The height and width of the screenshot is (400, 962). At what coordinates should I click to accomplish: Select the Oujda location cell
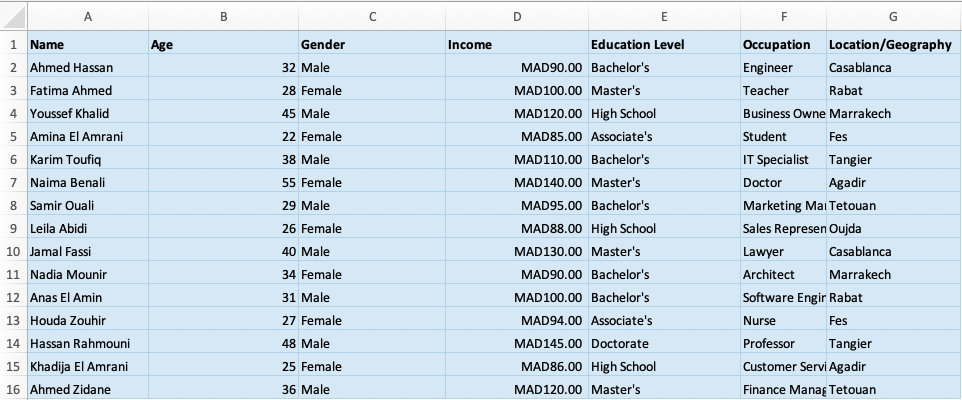pos(894,228)
